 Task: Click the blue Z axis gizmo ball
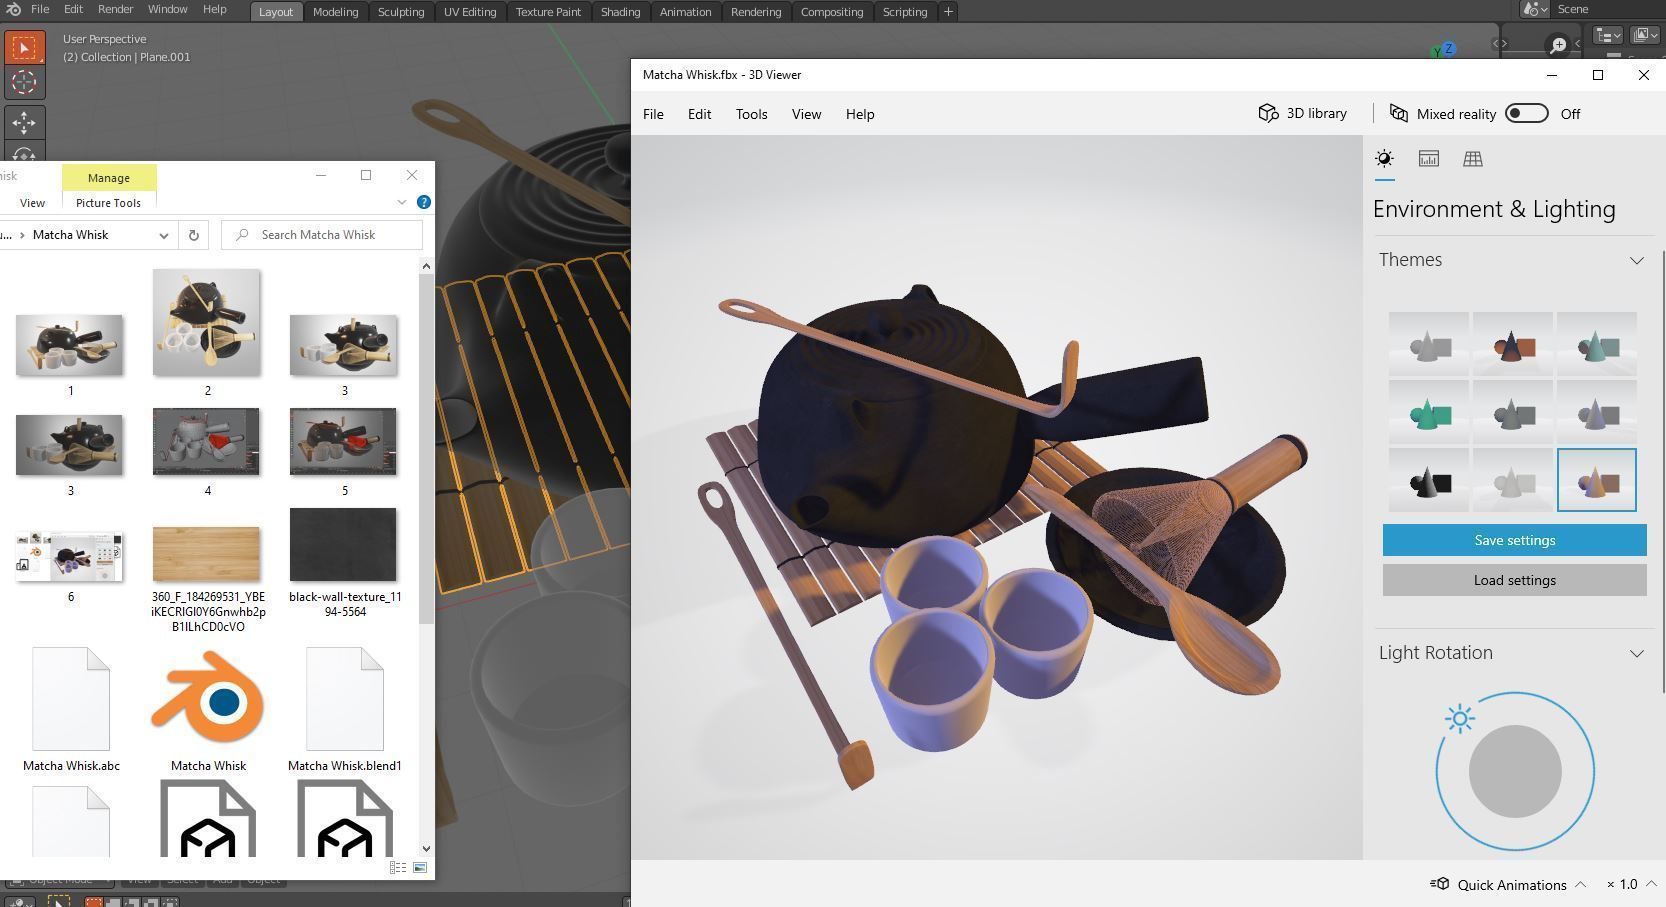[x=1448, y=48]
